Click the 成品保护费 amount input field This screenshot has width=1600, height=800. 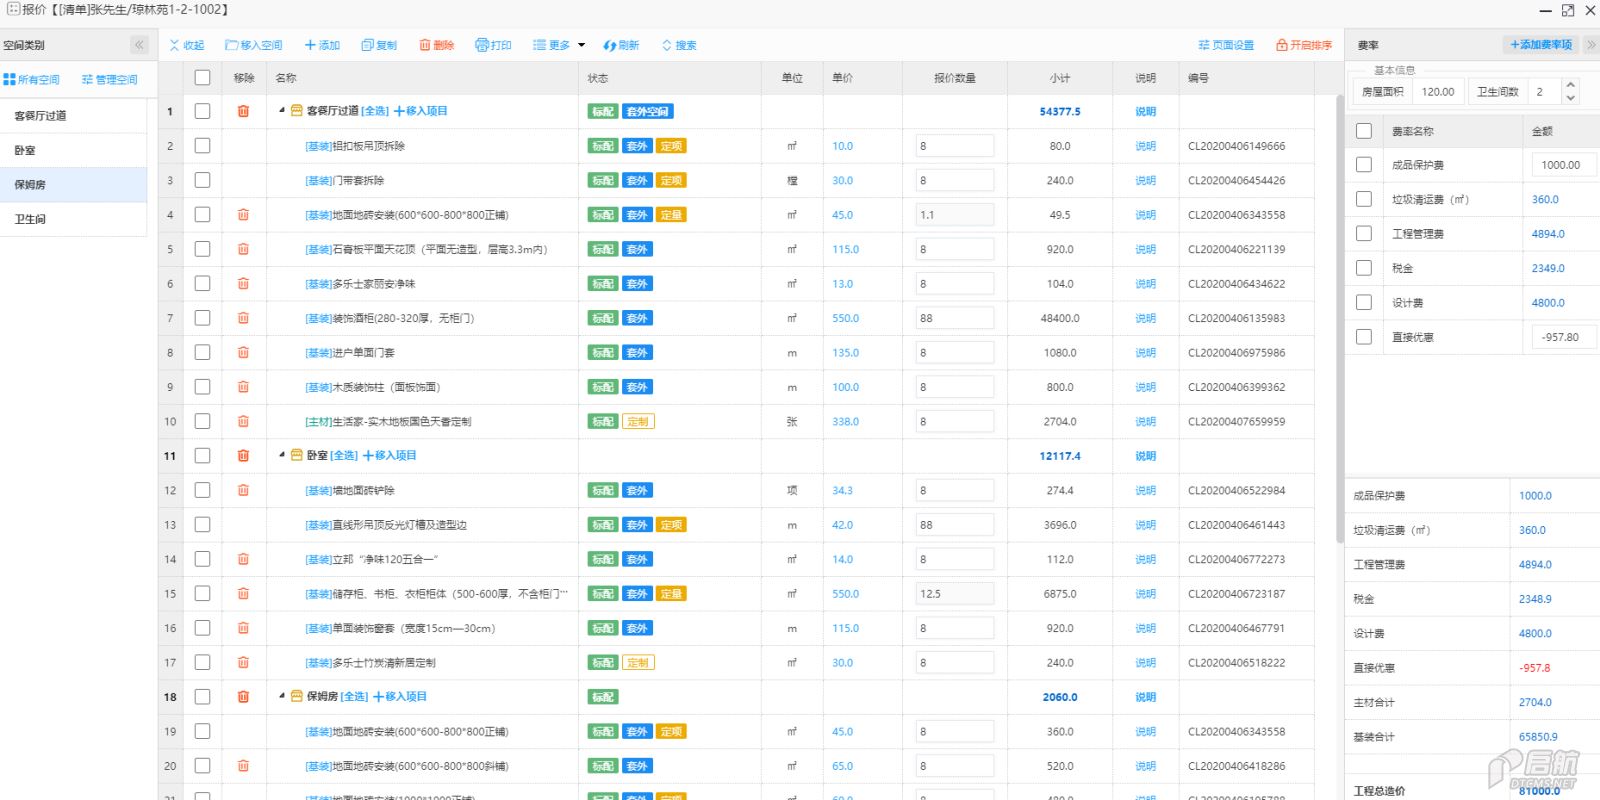point(1563,165)
